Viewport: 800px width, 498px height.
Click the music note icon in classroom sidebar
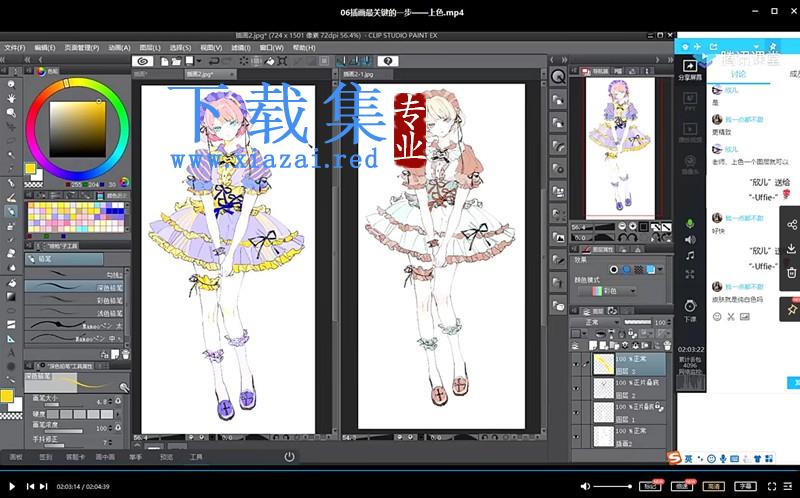(x=690, y=256)
